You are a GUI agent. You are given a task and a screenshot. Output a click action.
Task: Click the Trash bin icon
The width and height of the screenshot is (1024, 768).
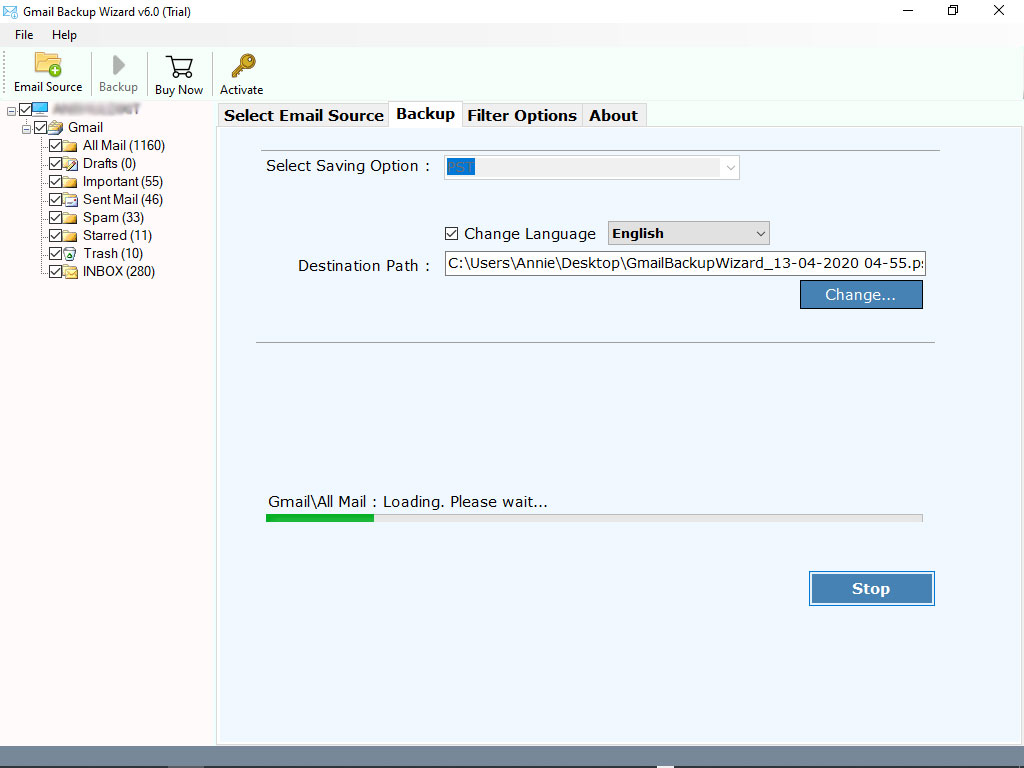[x=71, y=253]
